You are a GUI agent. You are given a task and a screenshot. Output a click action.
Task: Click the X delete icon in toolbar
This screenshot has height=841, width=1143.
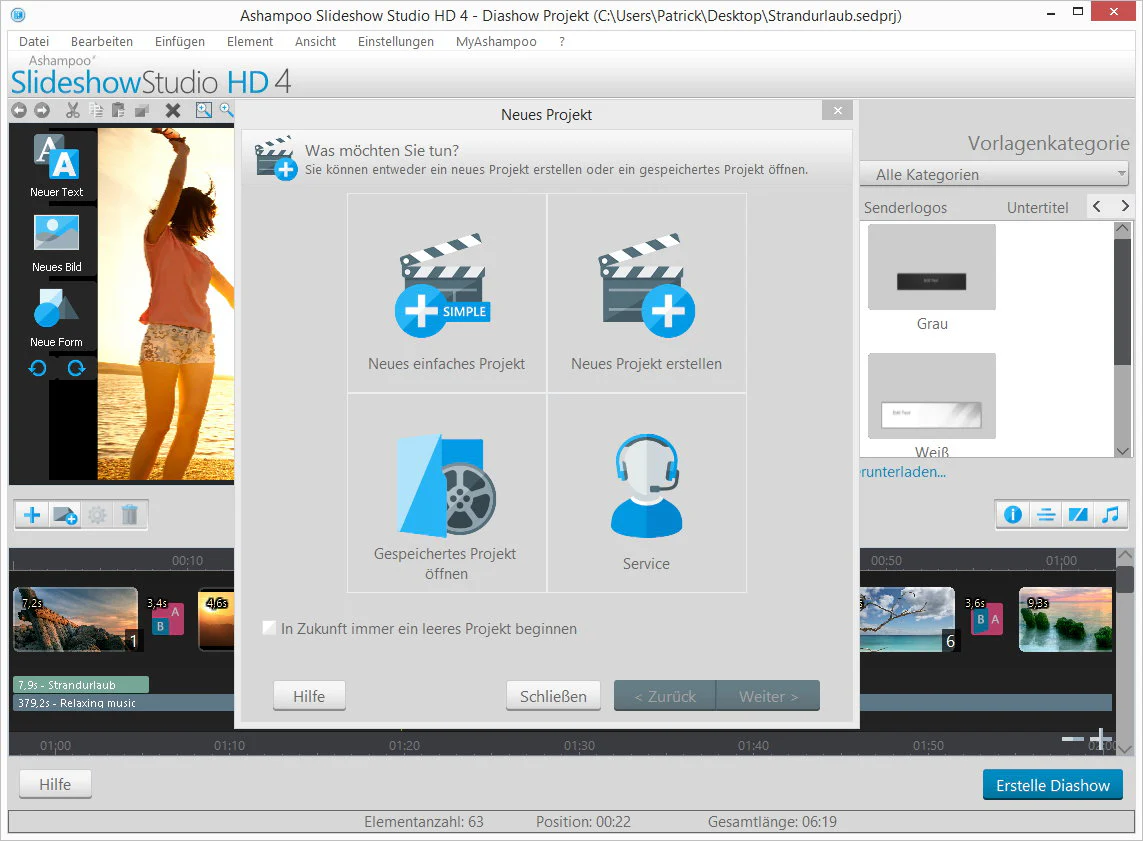(173, 110)
